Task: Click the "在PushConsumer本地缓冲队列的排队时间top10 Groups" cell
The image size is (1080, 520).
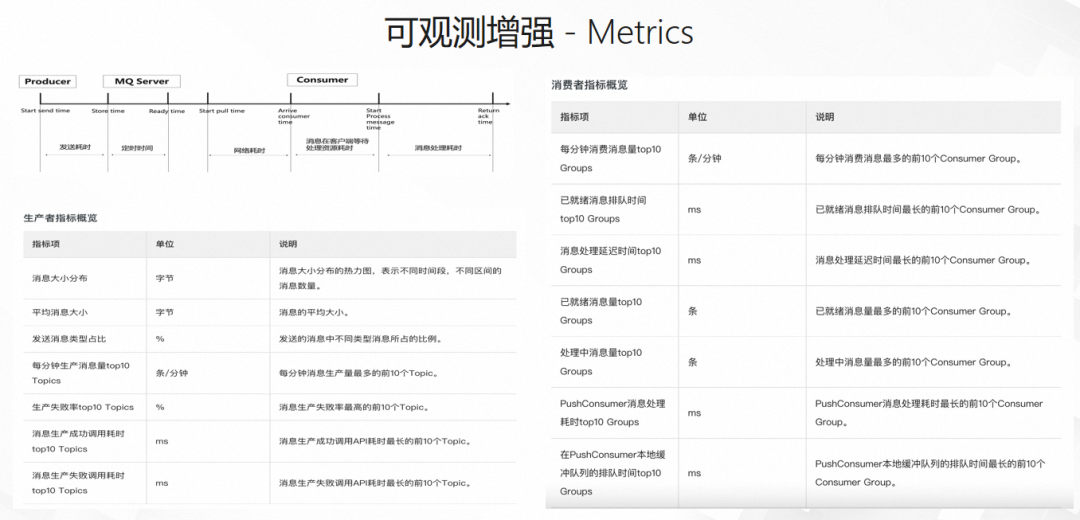Action: pyautogui.click(x=612, y=472)
